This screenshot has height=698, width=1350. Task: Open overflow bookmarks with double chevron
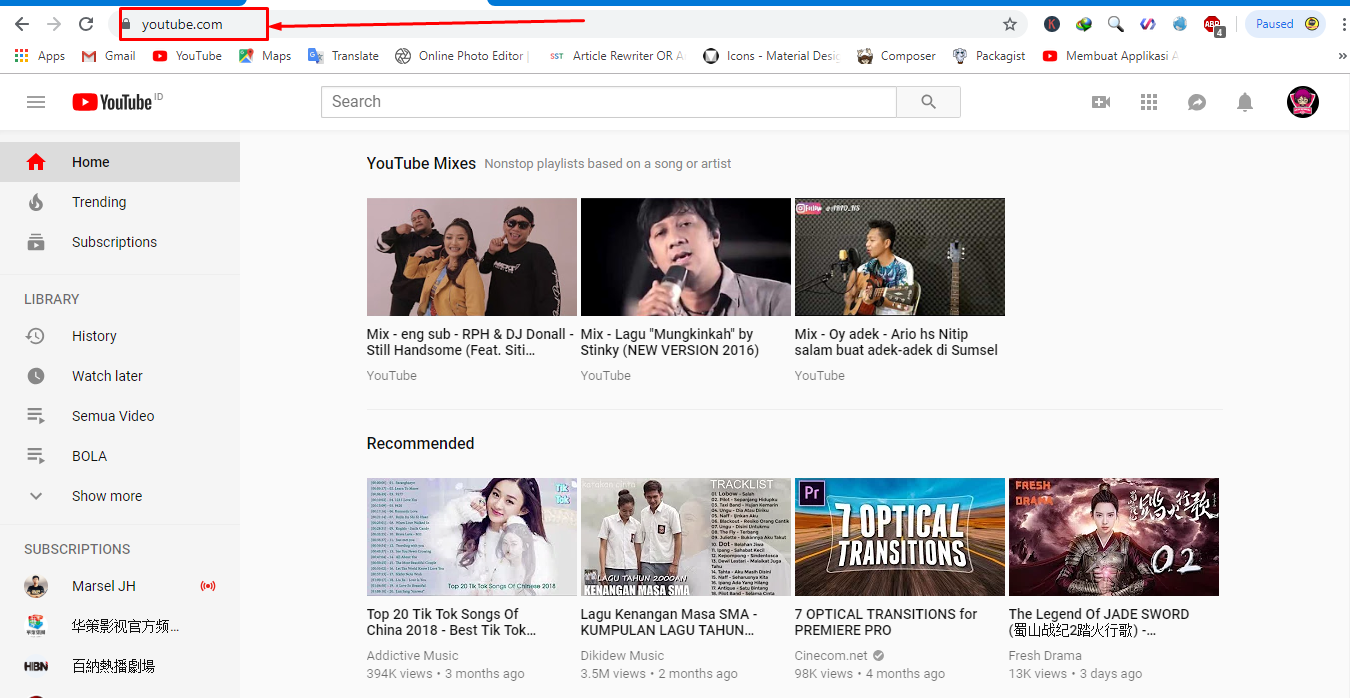(1341, 56)
